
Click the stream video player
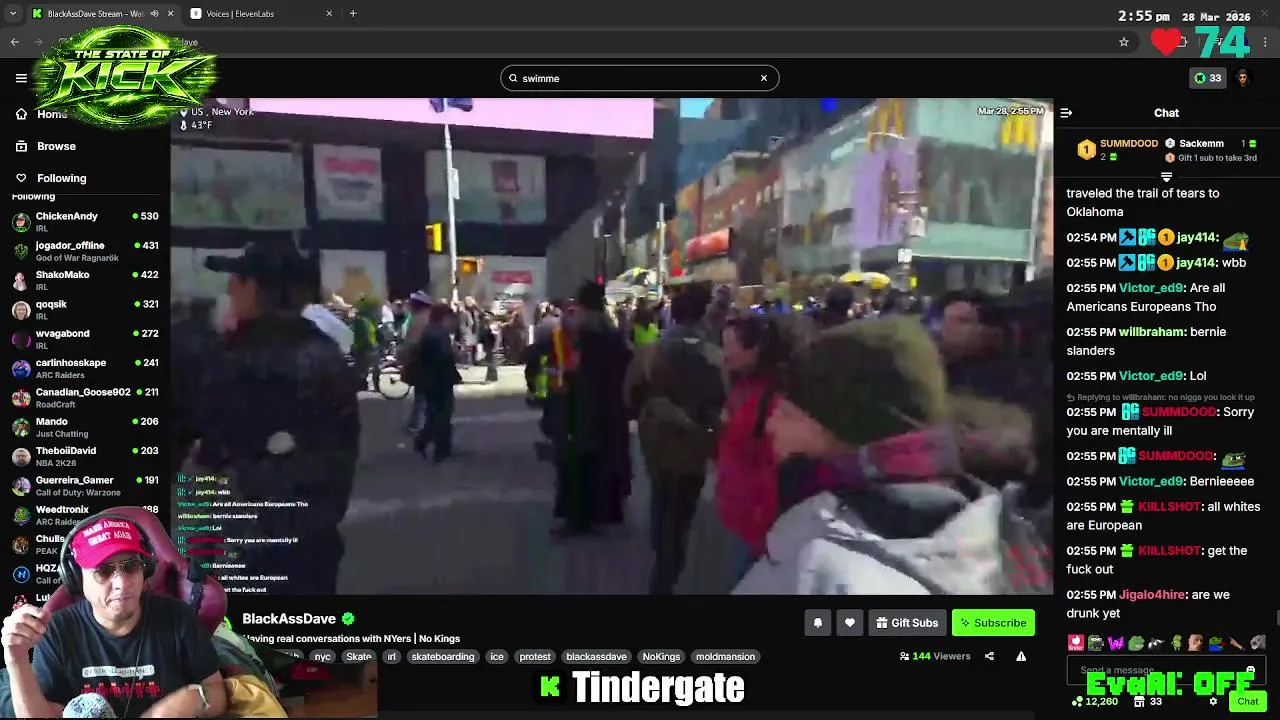click(x=611, y=347)
